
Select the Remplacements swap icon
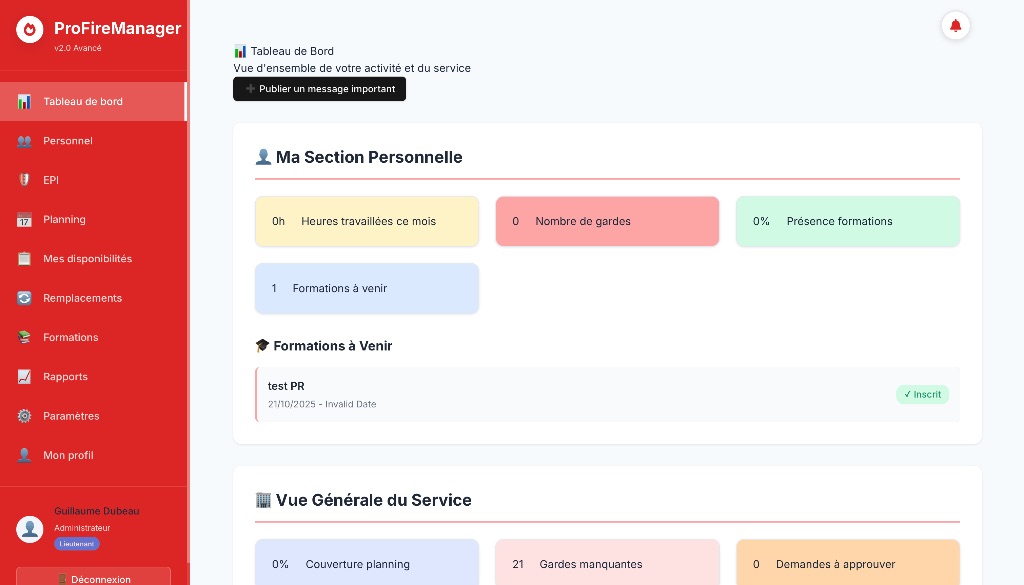click(x=24, y=298)
